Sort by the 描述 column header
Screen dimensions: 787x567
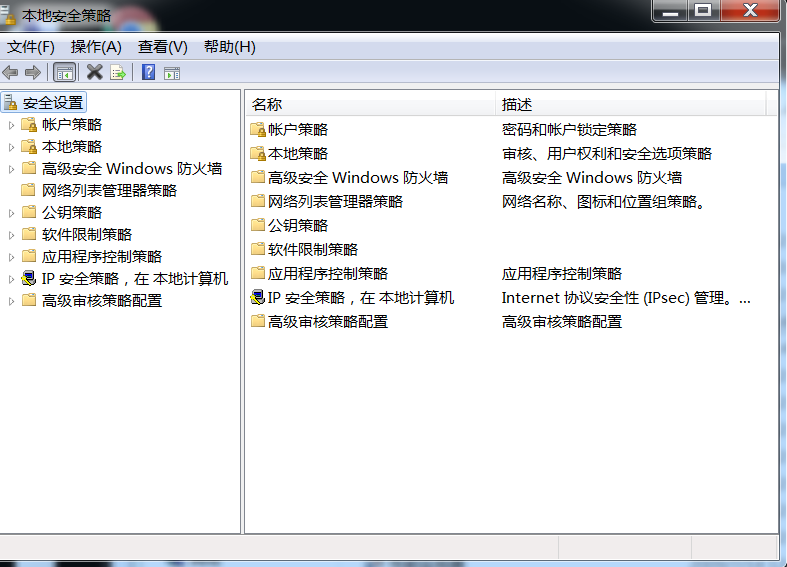click(630, 104)
